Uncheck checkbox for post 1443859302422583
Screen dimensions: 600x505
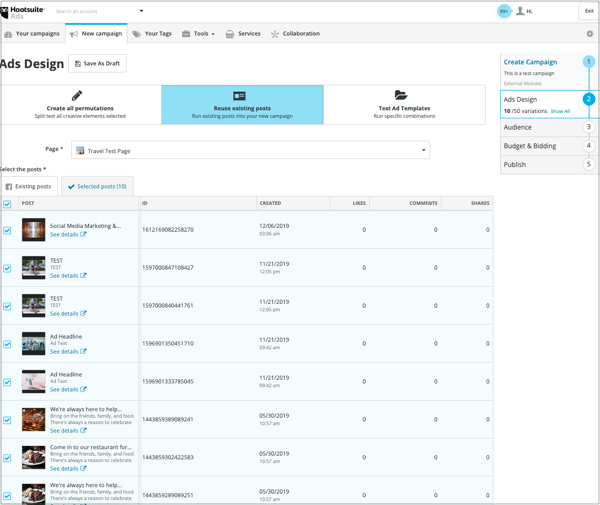coord(7,458)
